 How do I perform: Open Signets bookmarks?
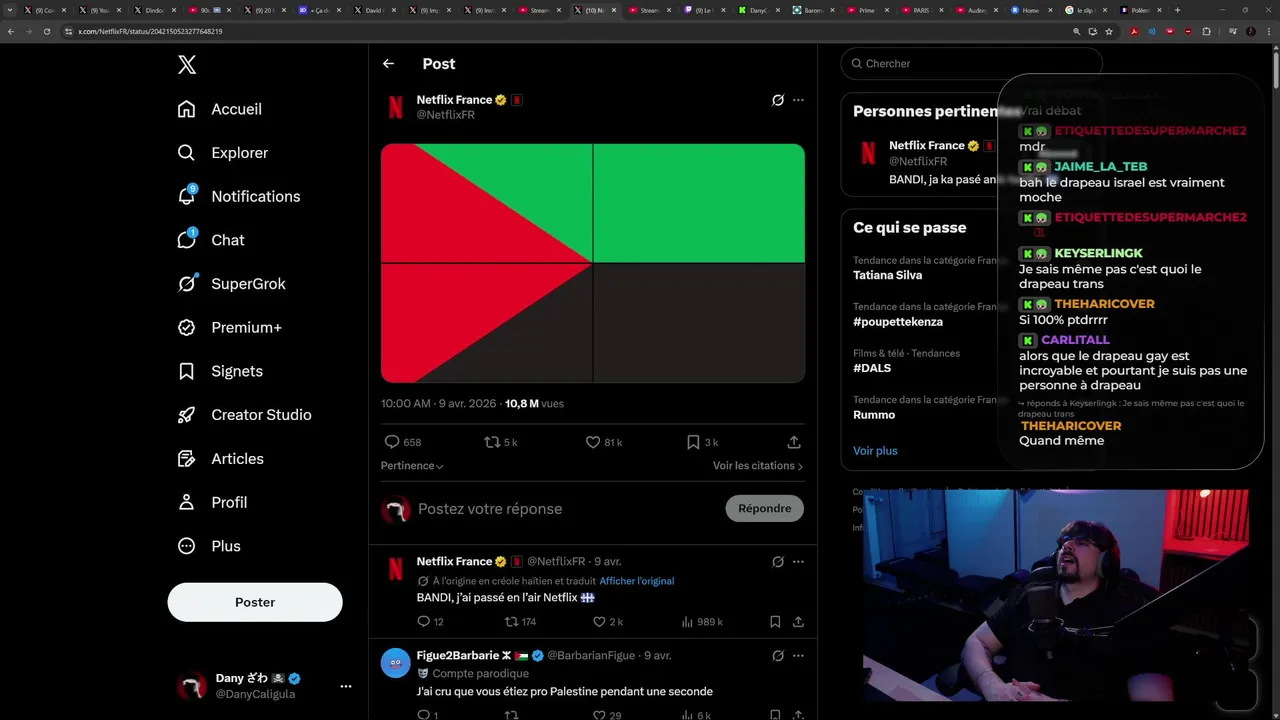220,371
